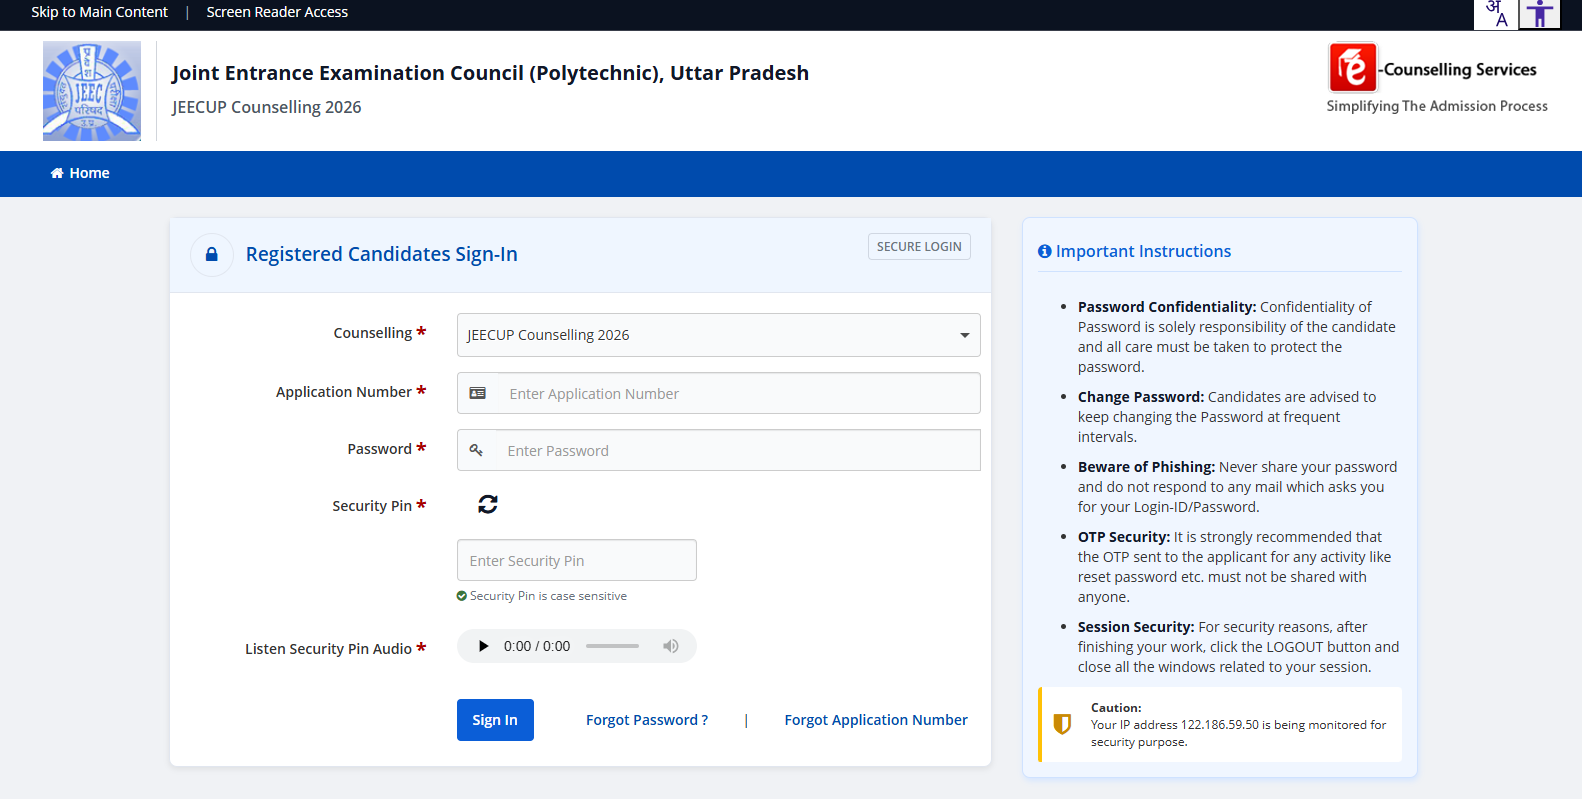Click the 'Password' field label

tap(380, 449)
